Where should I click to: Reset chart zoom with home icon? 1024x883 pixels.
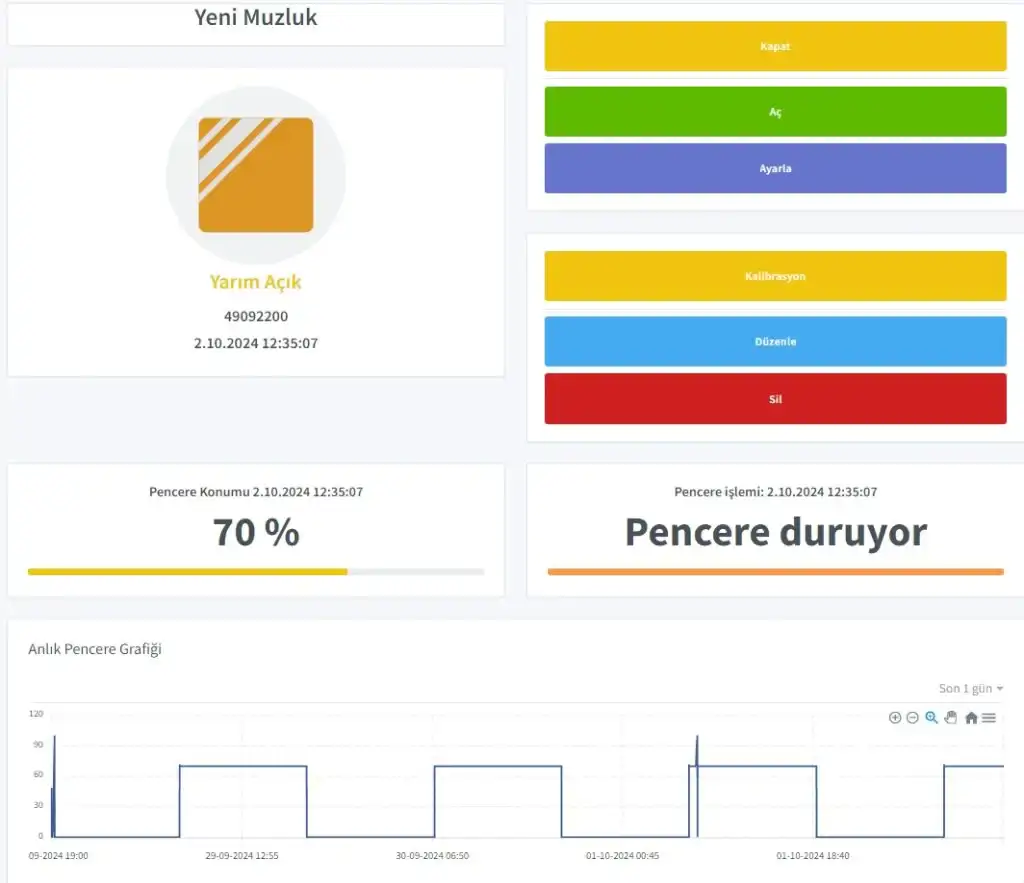(971, 718)
